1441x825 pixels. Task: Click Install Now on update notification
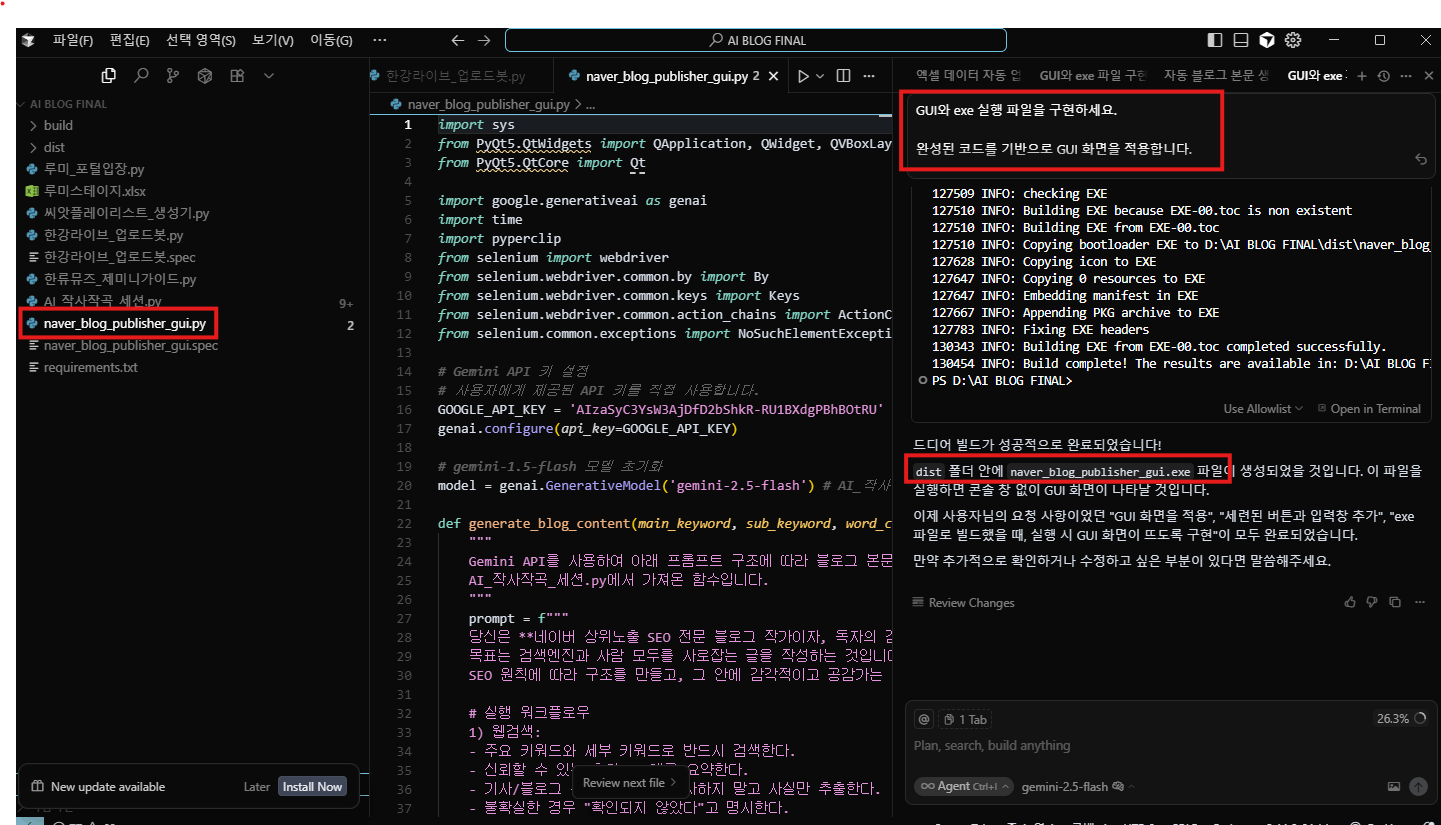[x=312, y=787]
